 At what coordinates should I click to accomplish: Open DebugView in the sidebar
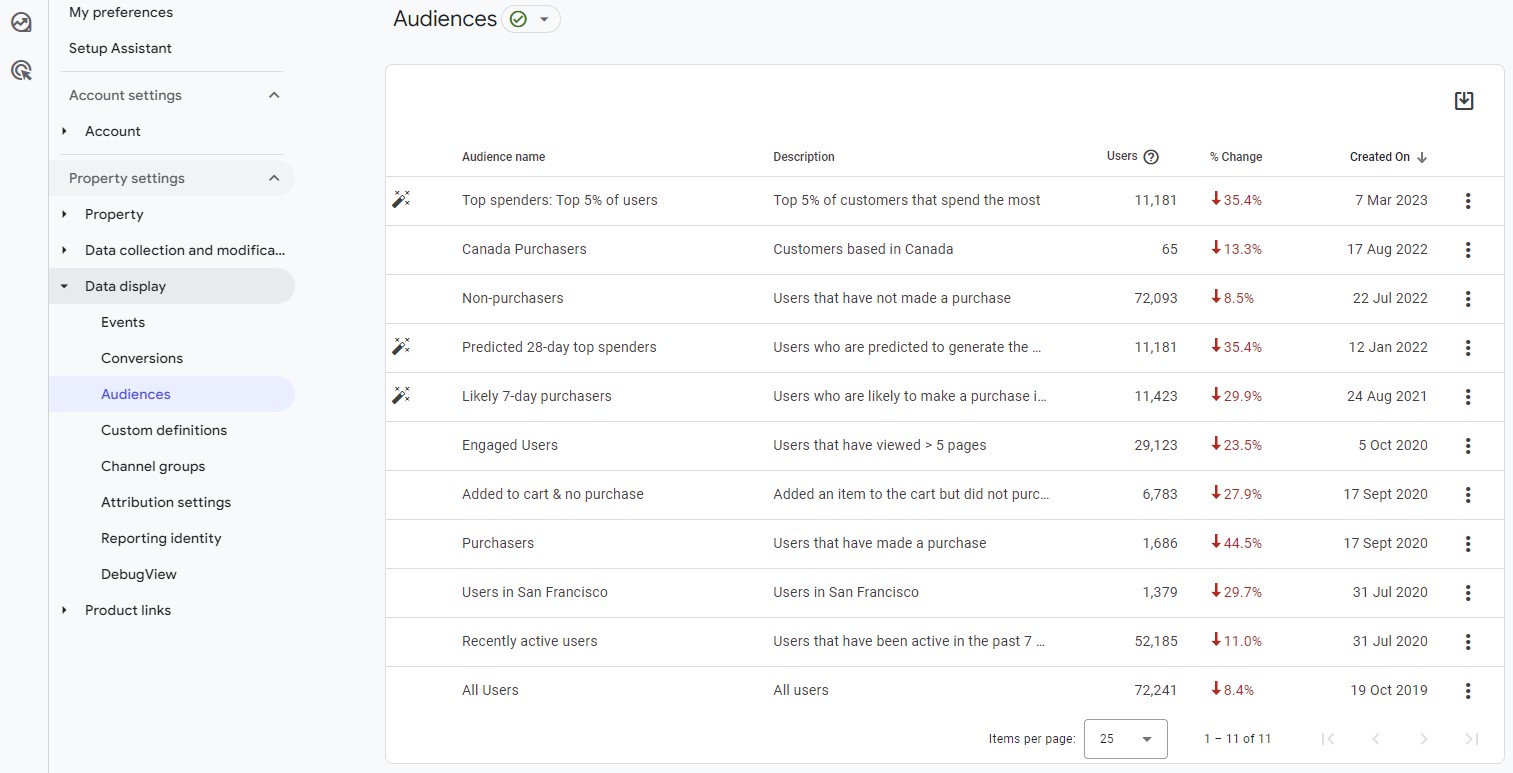point(139,574)
